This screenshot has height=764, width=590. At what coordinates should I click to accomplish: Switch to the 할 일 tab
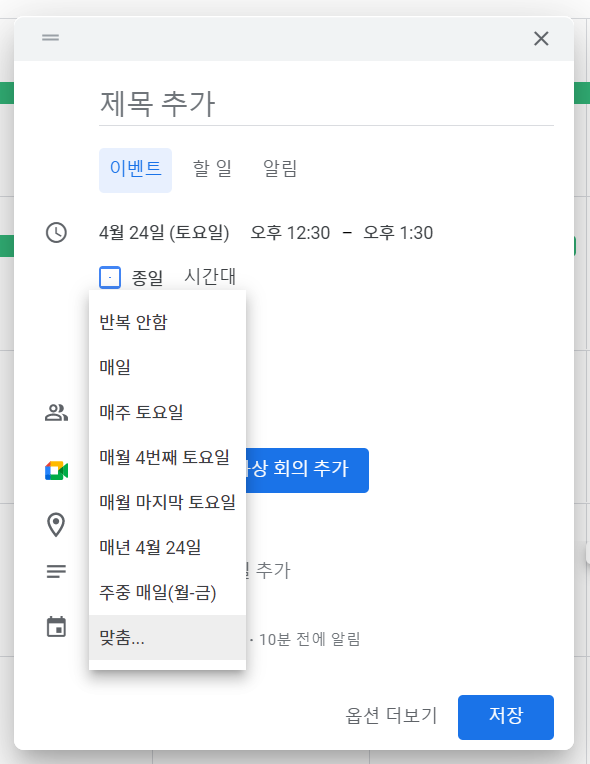coord(212,169)
